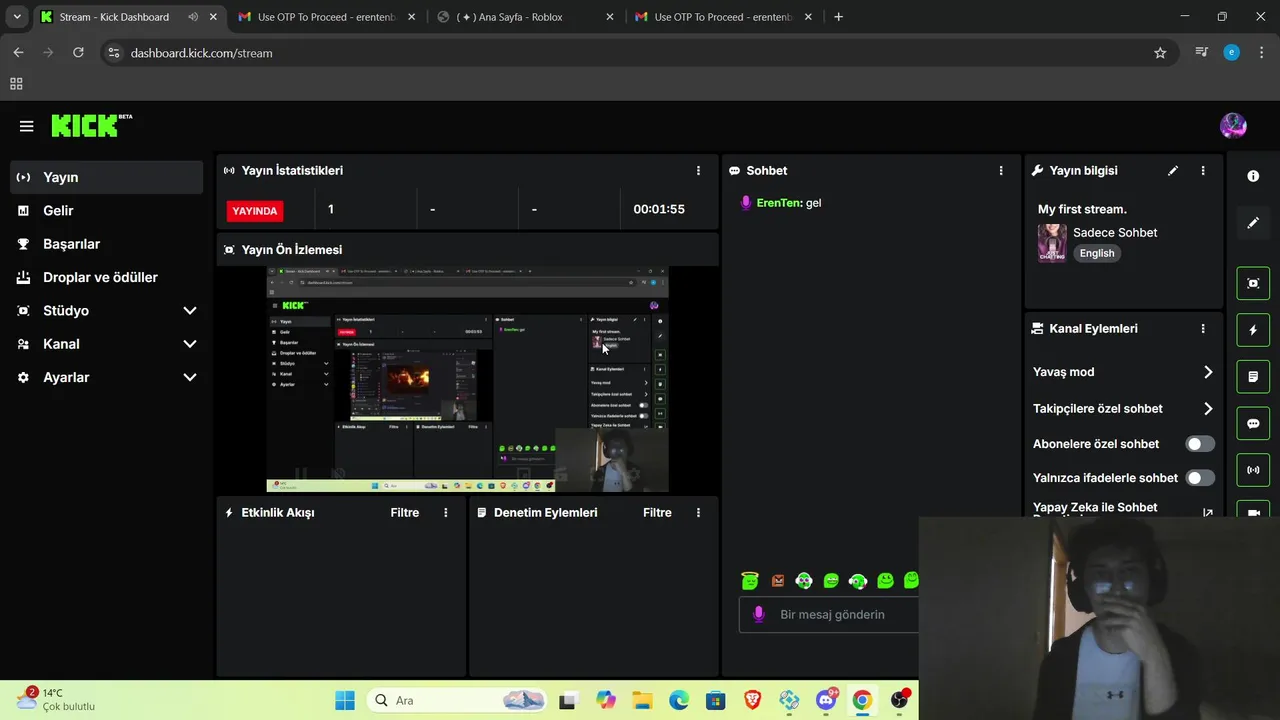Open Takipçilere özel sohbet chevron
The height and width of the screenshot is (720, 1280).
coord(1208,409)
